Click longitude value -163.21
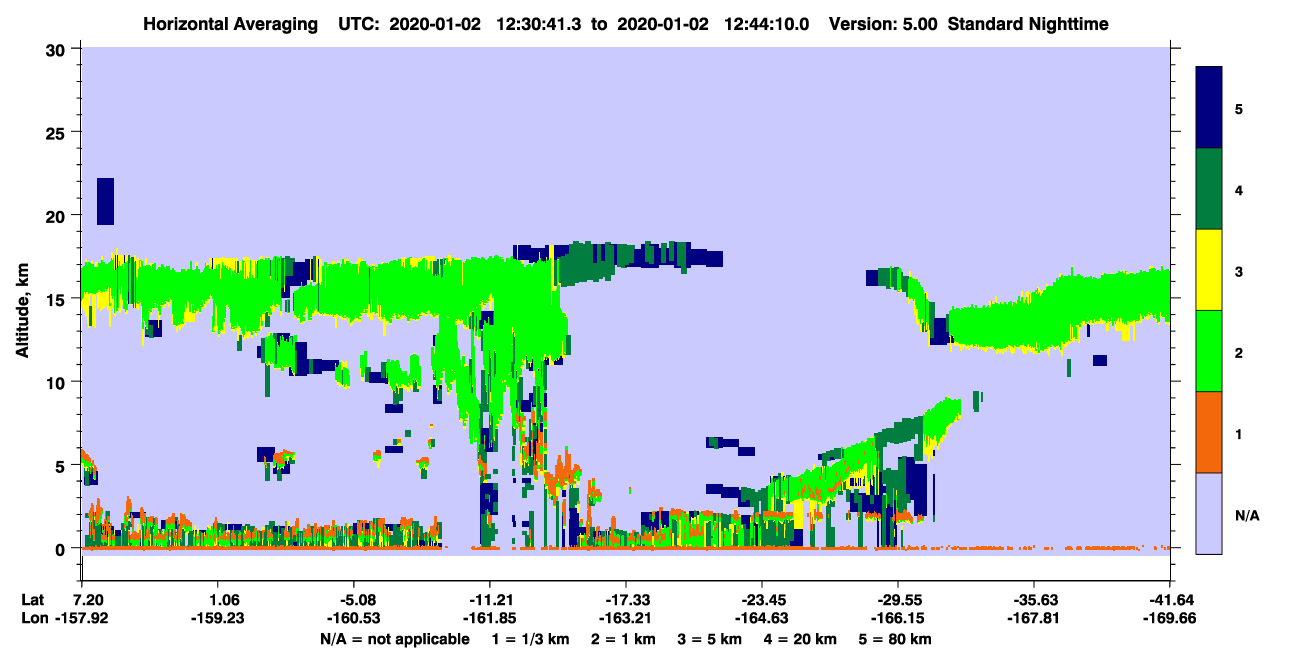The height and width of the screenshot is (667, 1300). point(625,618)
